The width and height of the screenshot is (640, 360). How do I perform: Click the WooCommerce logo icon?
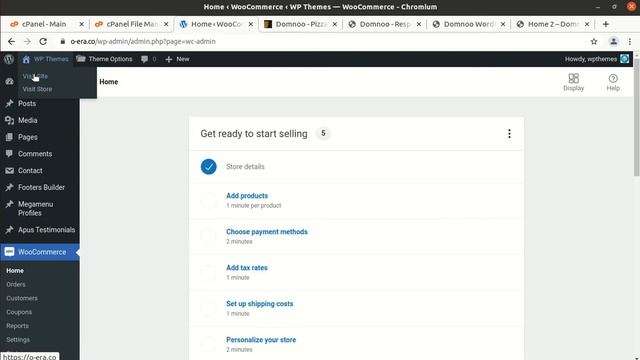pyautogui.click(x=9, y=252)
